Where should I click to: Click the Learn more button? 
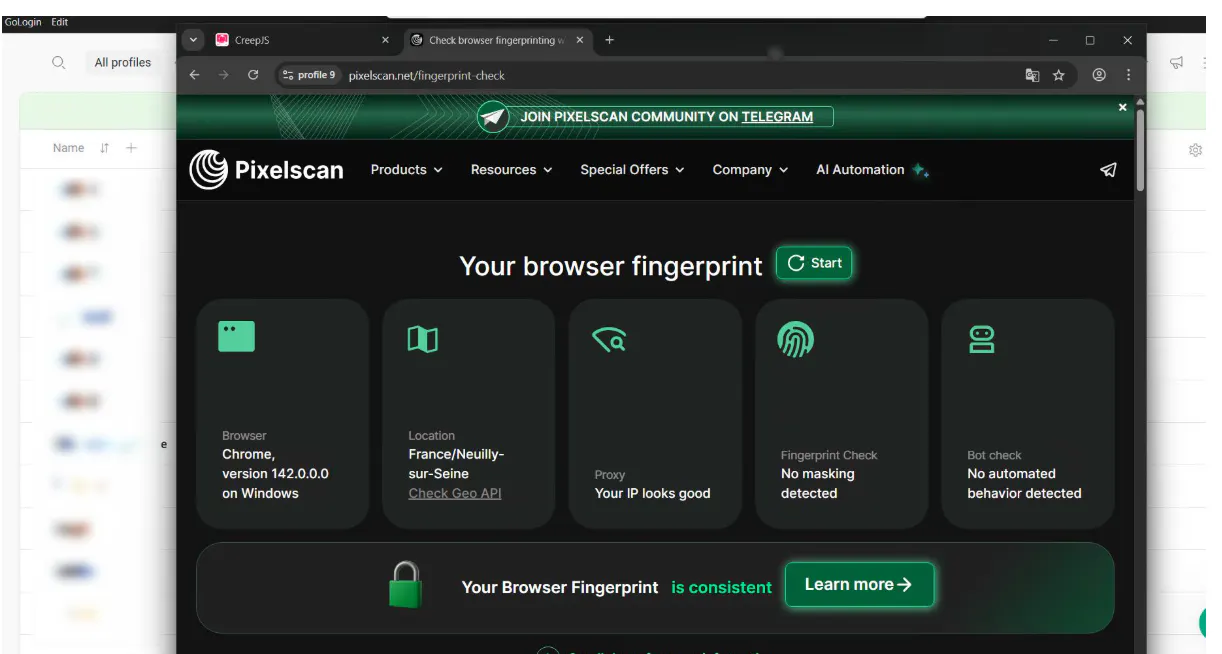(x=859, y=585)
